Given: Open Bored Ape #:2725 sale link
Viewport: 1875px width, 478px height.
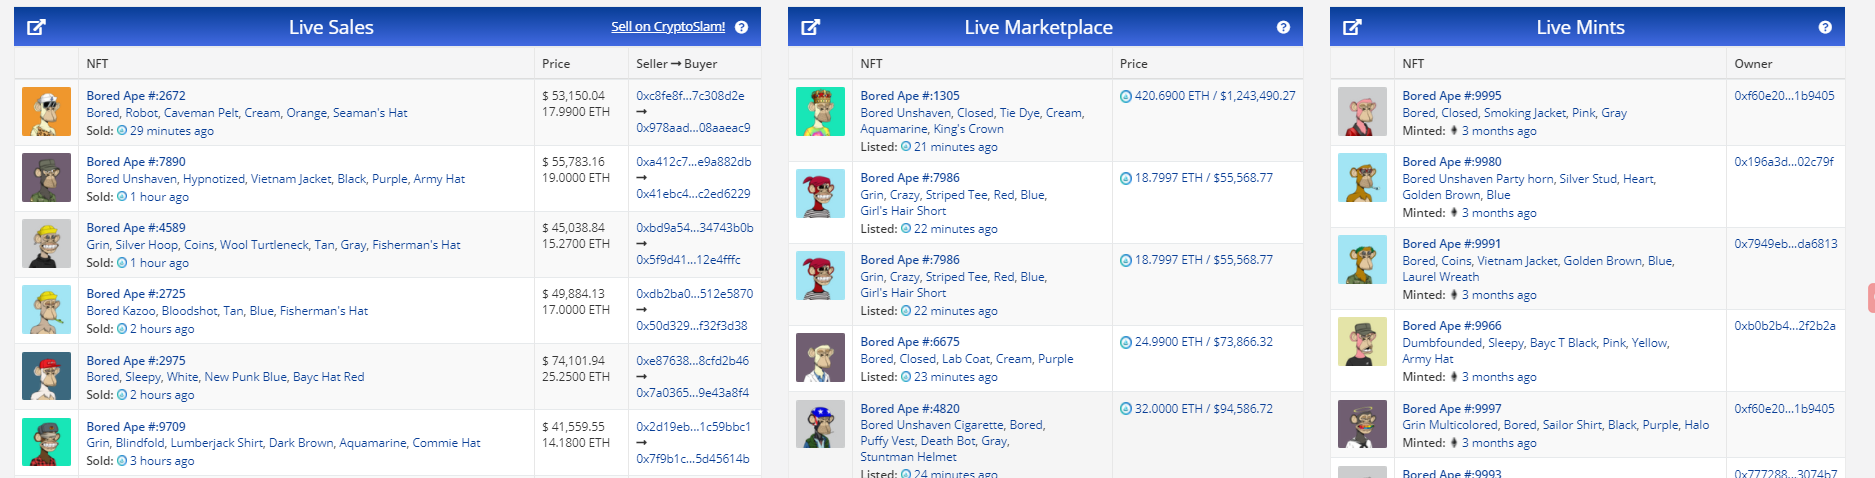Looking at the screenshot, I should pyautogui.click(x=136, y=294).
